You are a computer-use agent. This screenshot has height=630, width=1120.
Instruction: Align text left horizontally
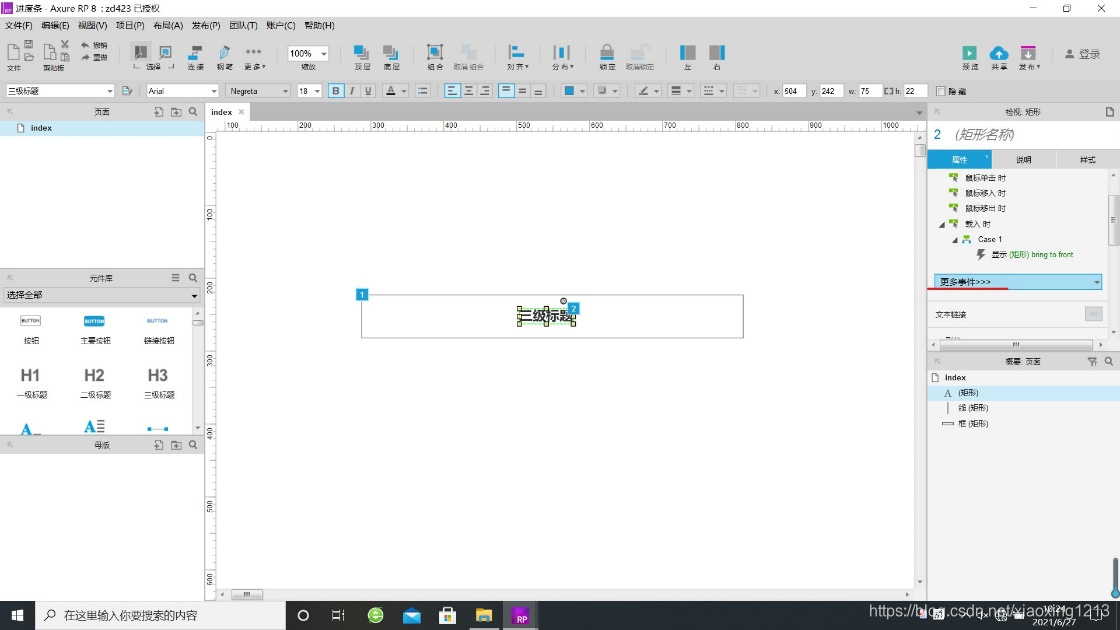451,91
